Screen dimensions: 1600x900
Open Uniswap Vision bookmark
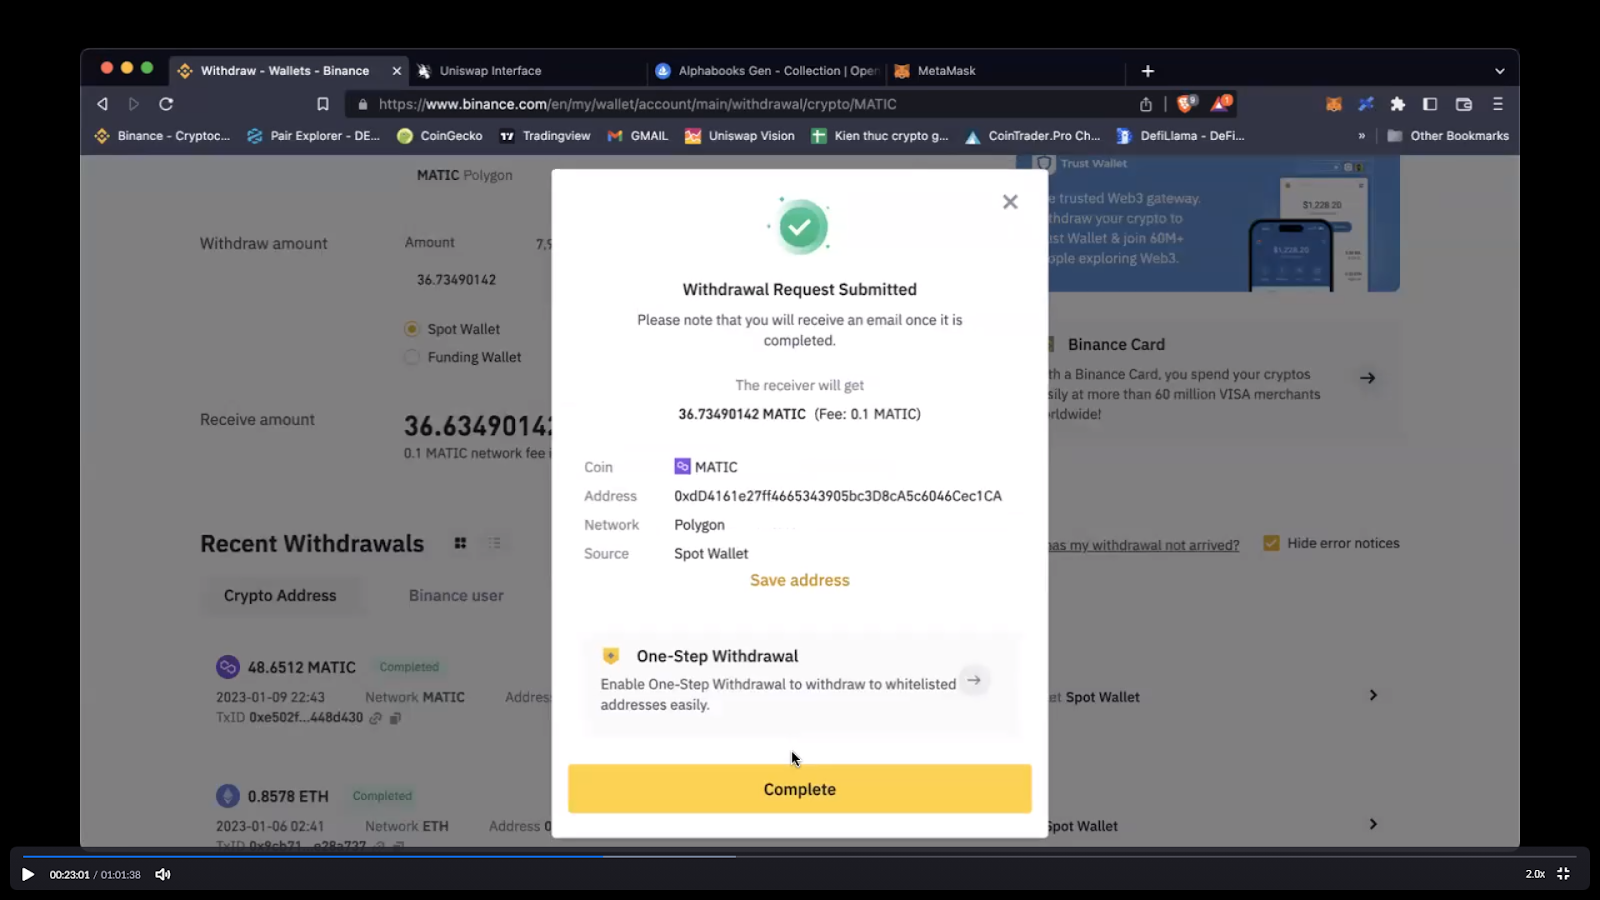pos(739,136)
